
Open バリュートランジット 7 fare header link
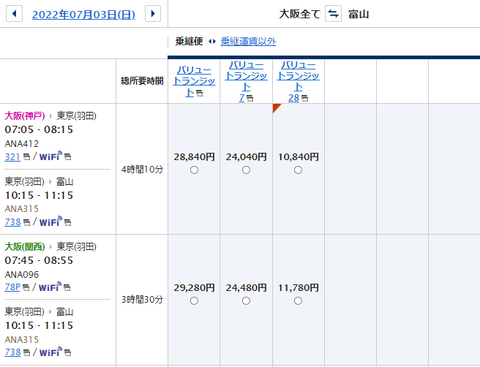pos(246,81)
